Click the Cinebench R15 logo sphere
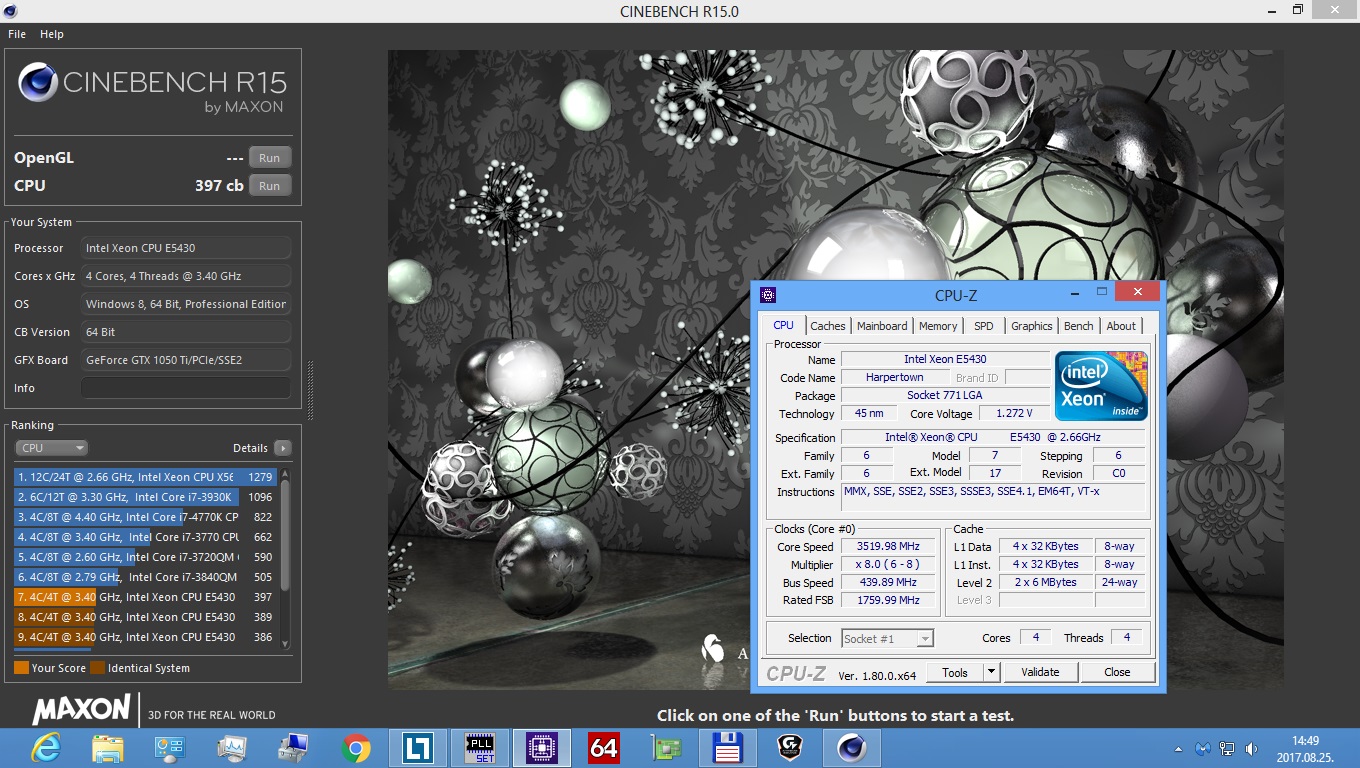Viewport: 1360px width, 768px height. (x=37, y=82)
